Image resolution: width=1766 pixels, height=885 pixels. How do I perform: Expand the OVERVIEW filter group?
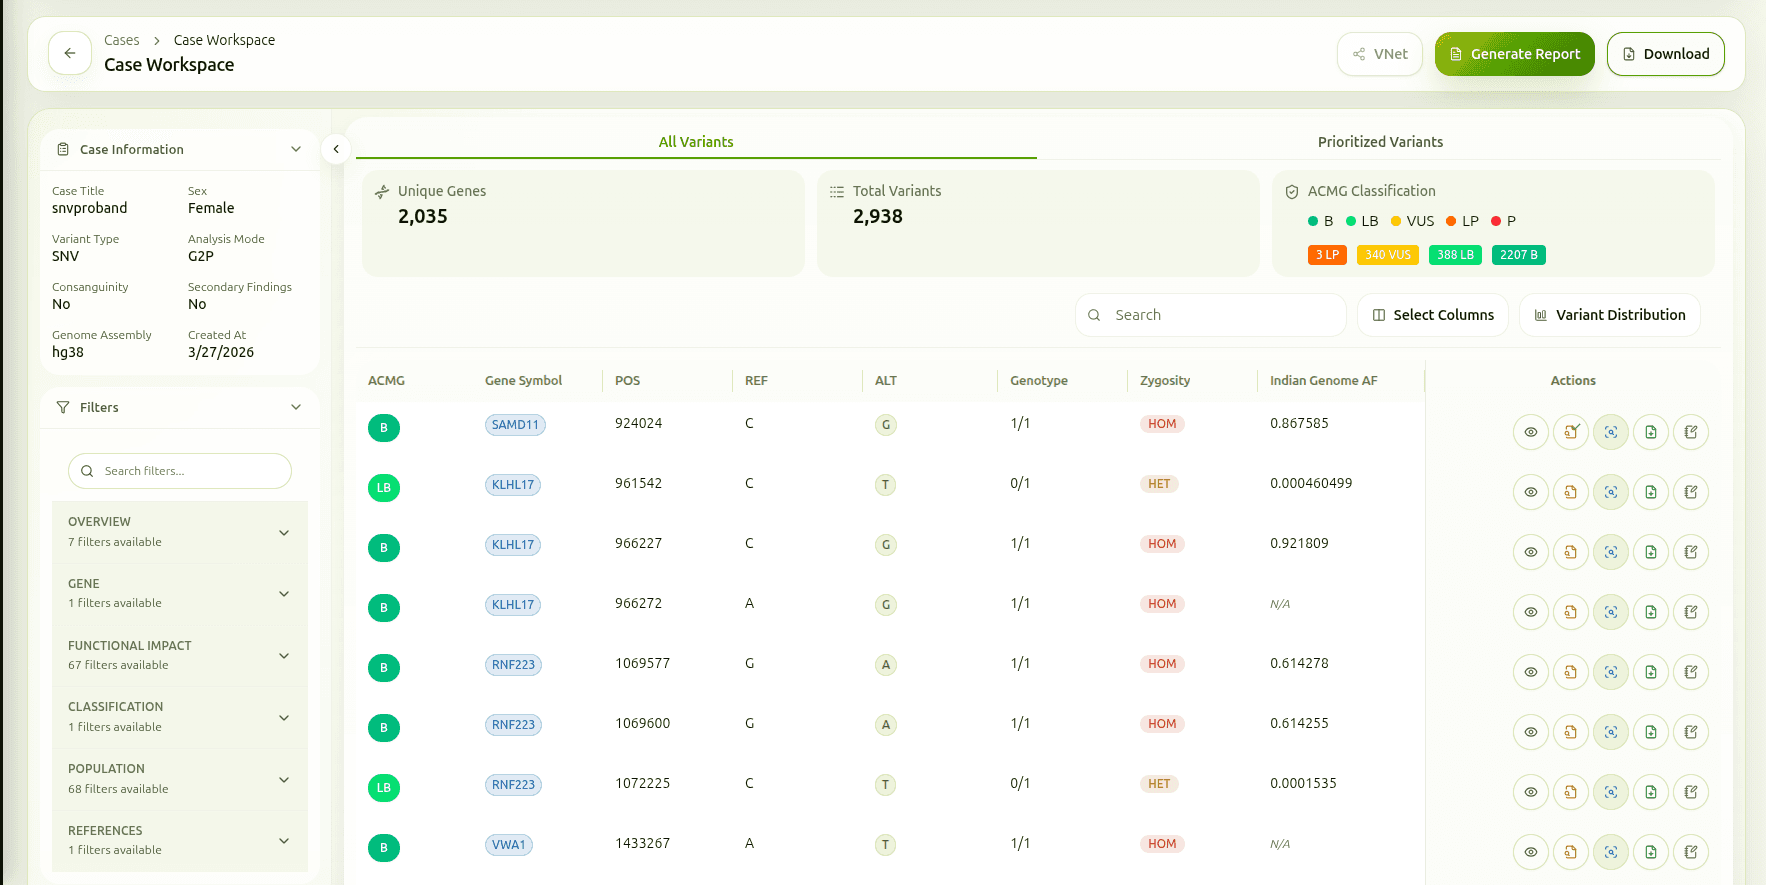point(284,532)
